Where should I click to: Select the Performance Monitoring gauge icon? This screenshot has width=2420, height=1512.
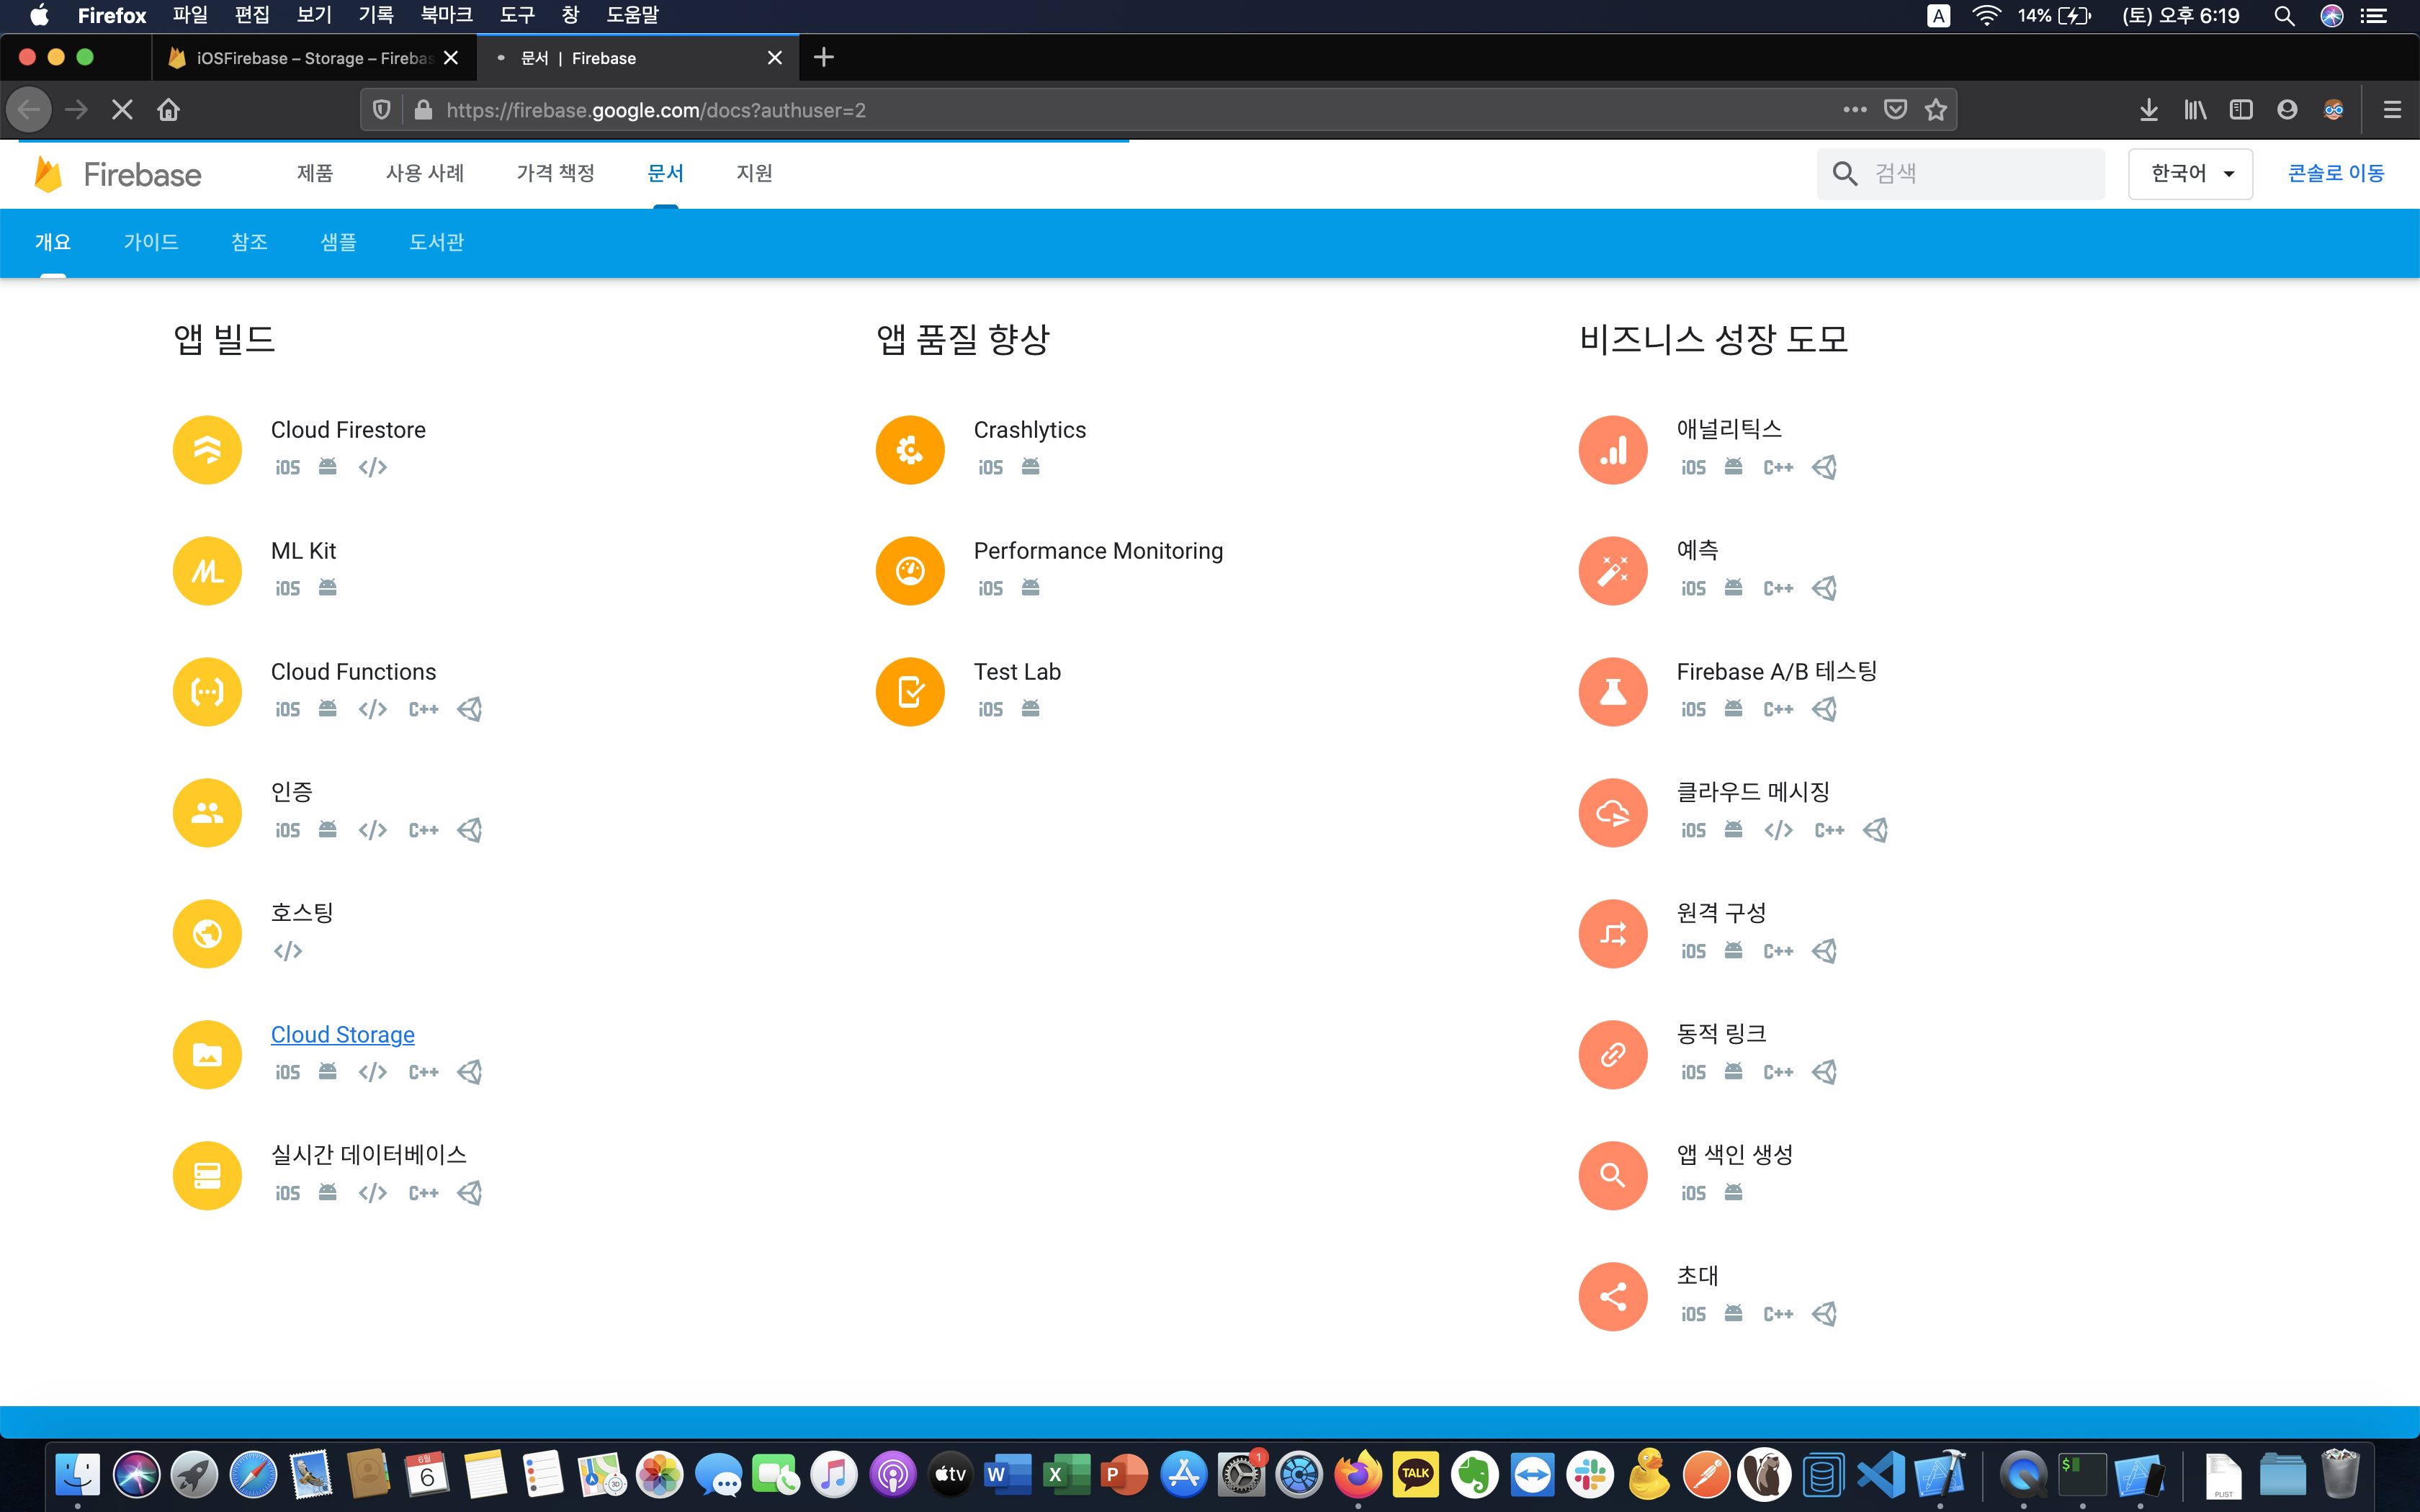coord(910,571)
